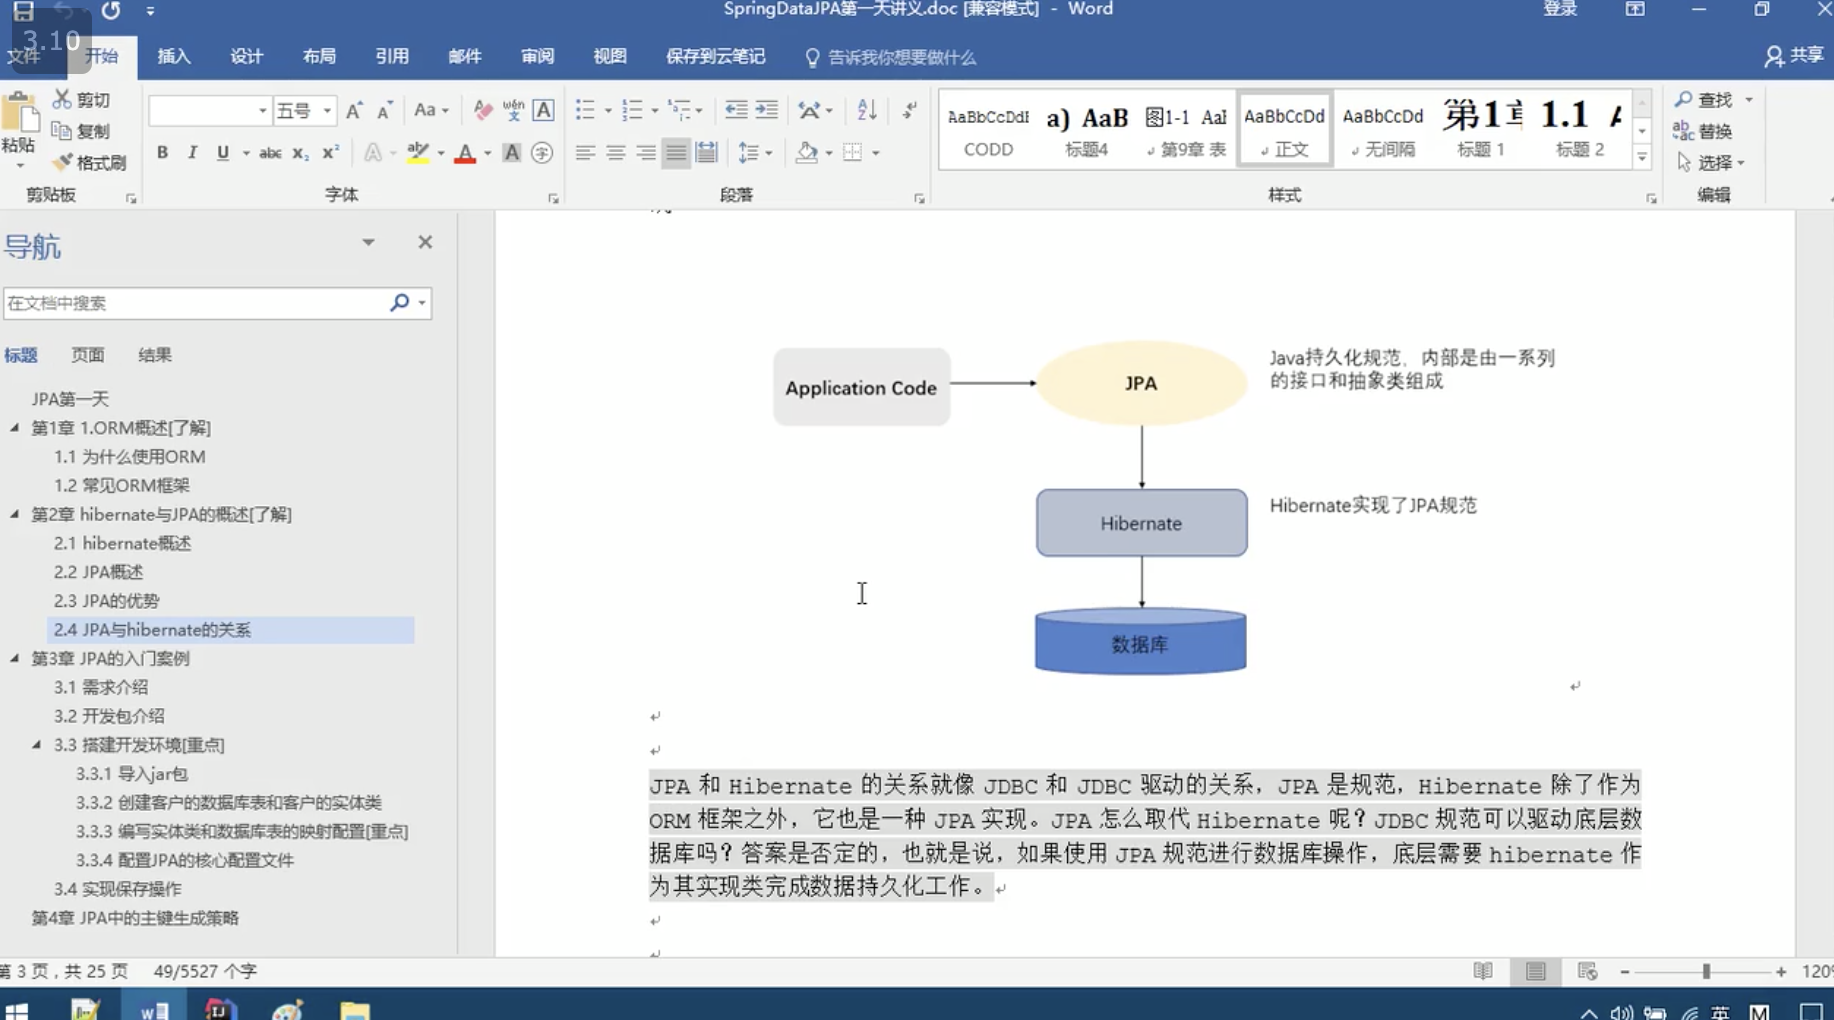Click the Paste (粘贴) clipboard icon
1834x1020 pixels.
coord(19,113)
